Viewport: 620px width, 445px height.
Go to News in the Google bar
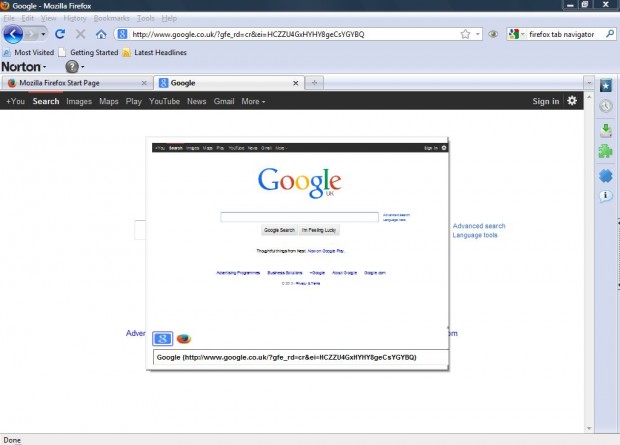[197, 101]
